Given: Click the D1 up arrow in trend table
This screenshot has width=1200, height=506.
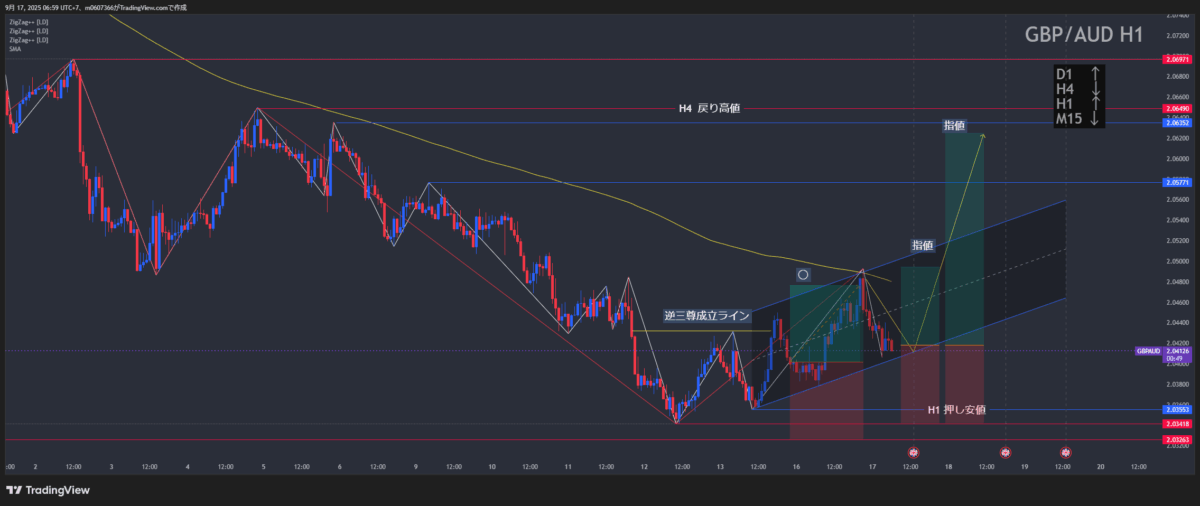Looking at the screenshot, I should click(x=1096, y=74).
